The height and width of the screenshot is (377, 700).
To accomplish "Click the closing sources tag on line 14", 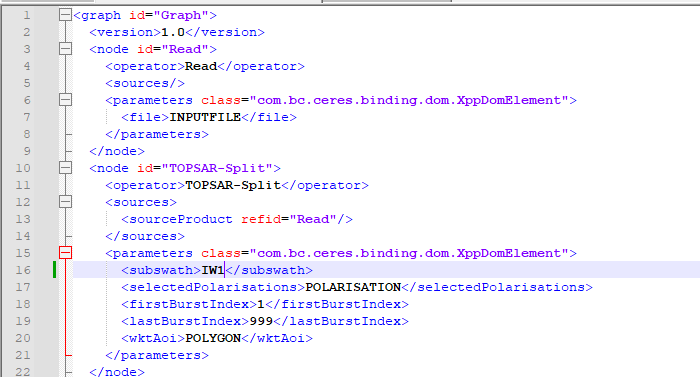I will pos(145,236).
